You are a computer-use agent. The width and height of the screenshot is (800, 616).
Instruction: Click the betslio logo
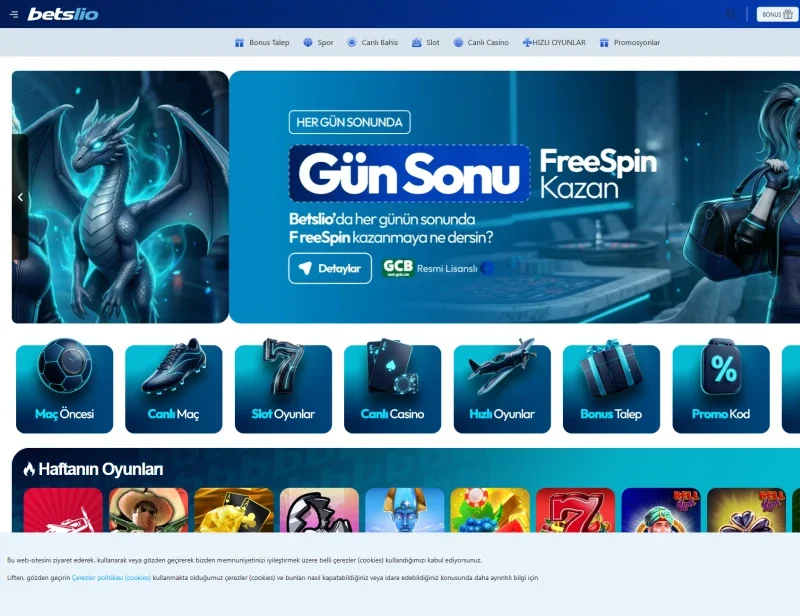[x=63, y=14]
